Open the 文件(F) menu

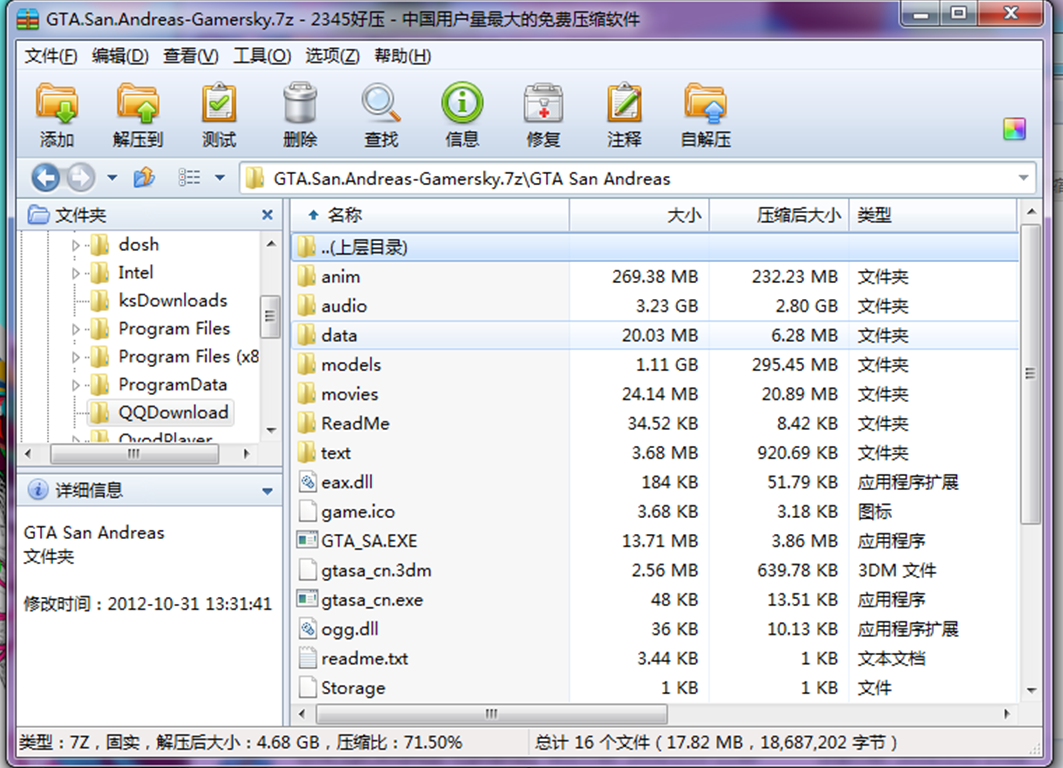point(51,56)
